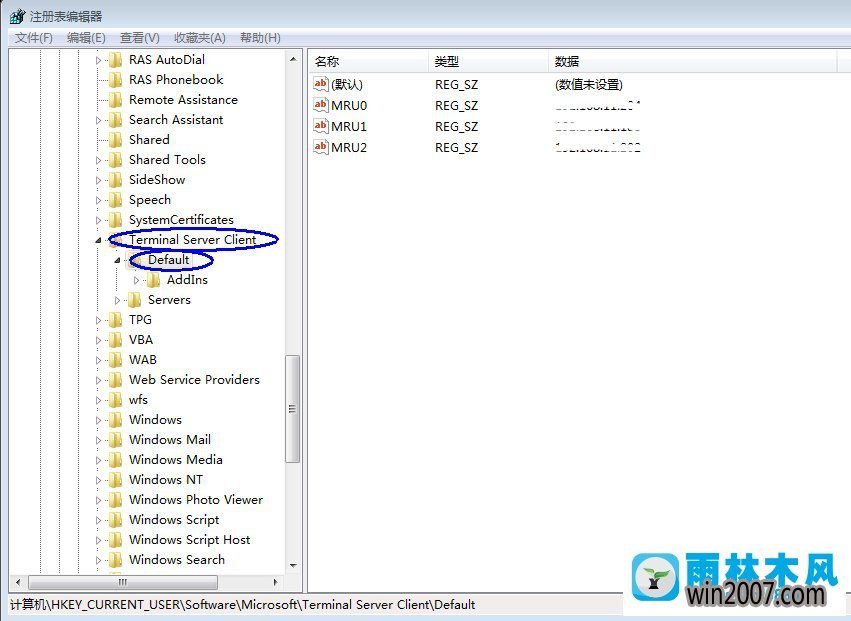Expand the Shared Tools key
851x621 pixels.
pyautogui.click(x=98, y=161)
